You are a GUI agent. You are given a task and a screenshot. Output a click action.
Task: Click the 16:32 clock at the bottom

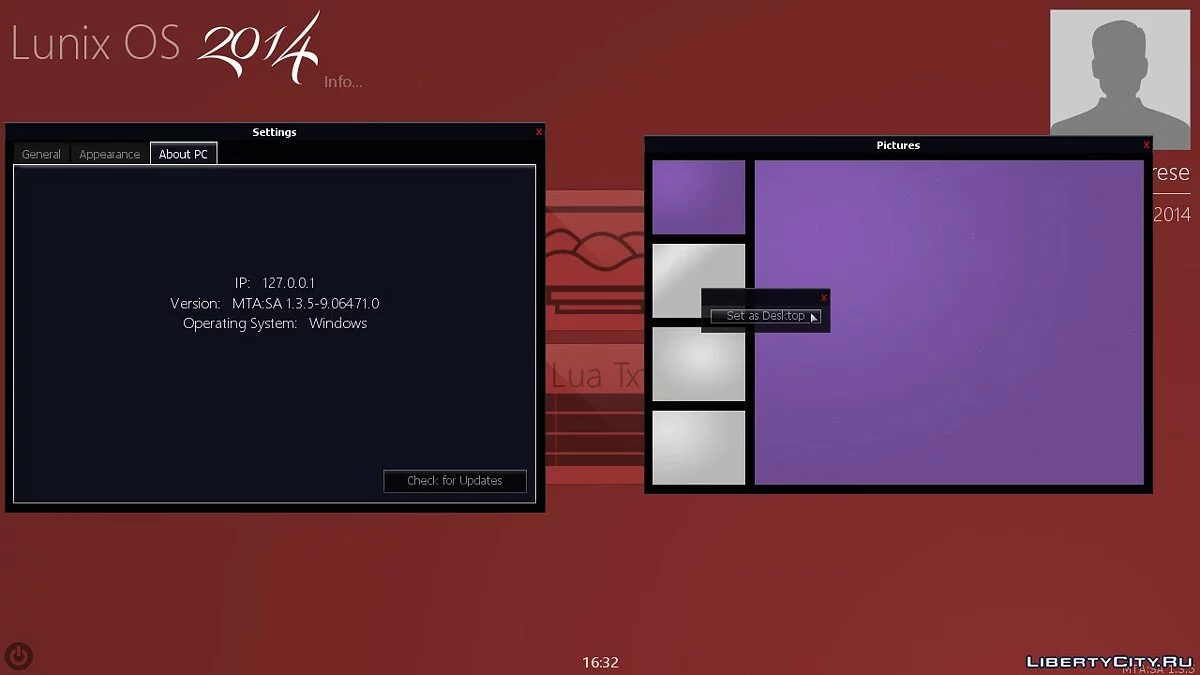[x=601, y=662]
